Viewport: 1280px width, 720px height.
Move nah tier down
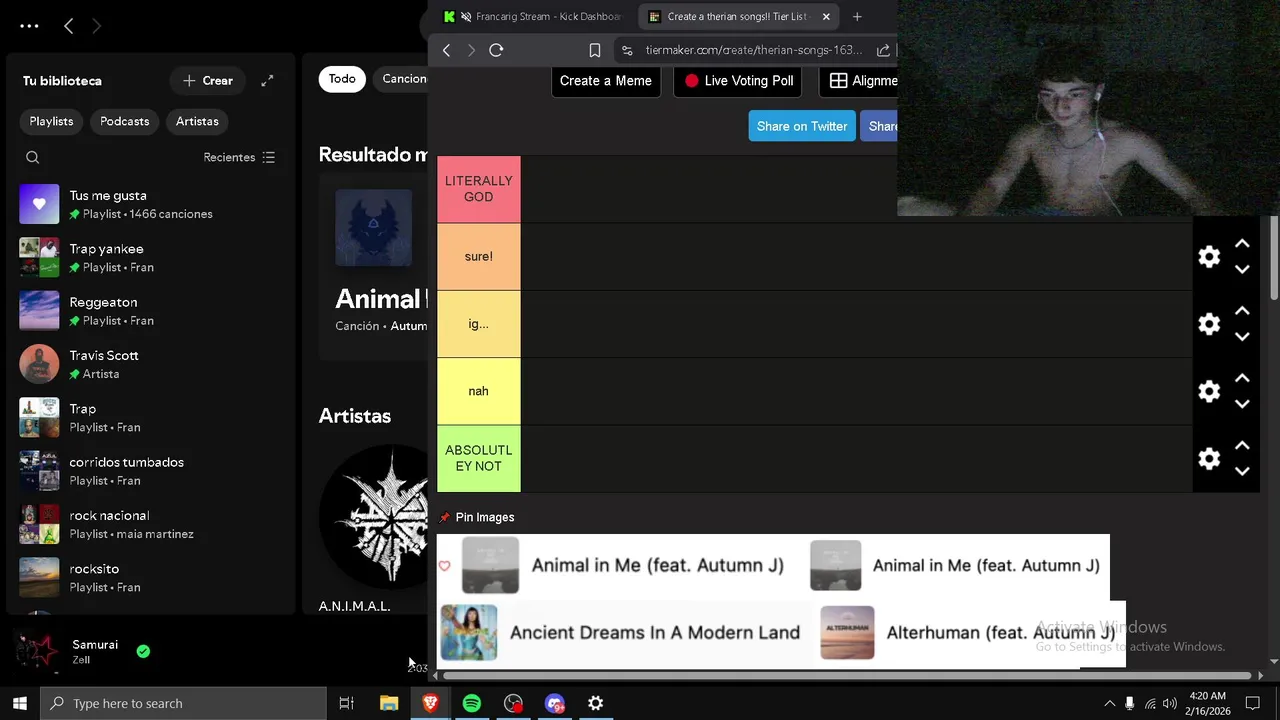point(1242,404)
